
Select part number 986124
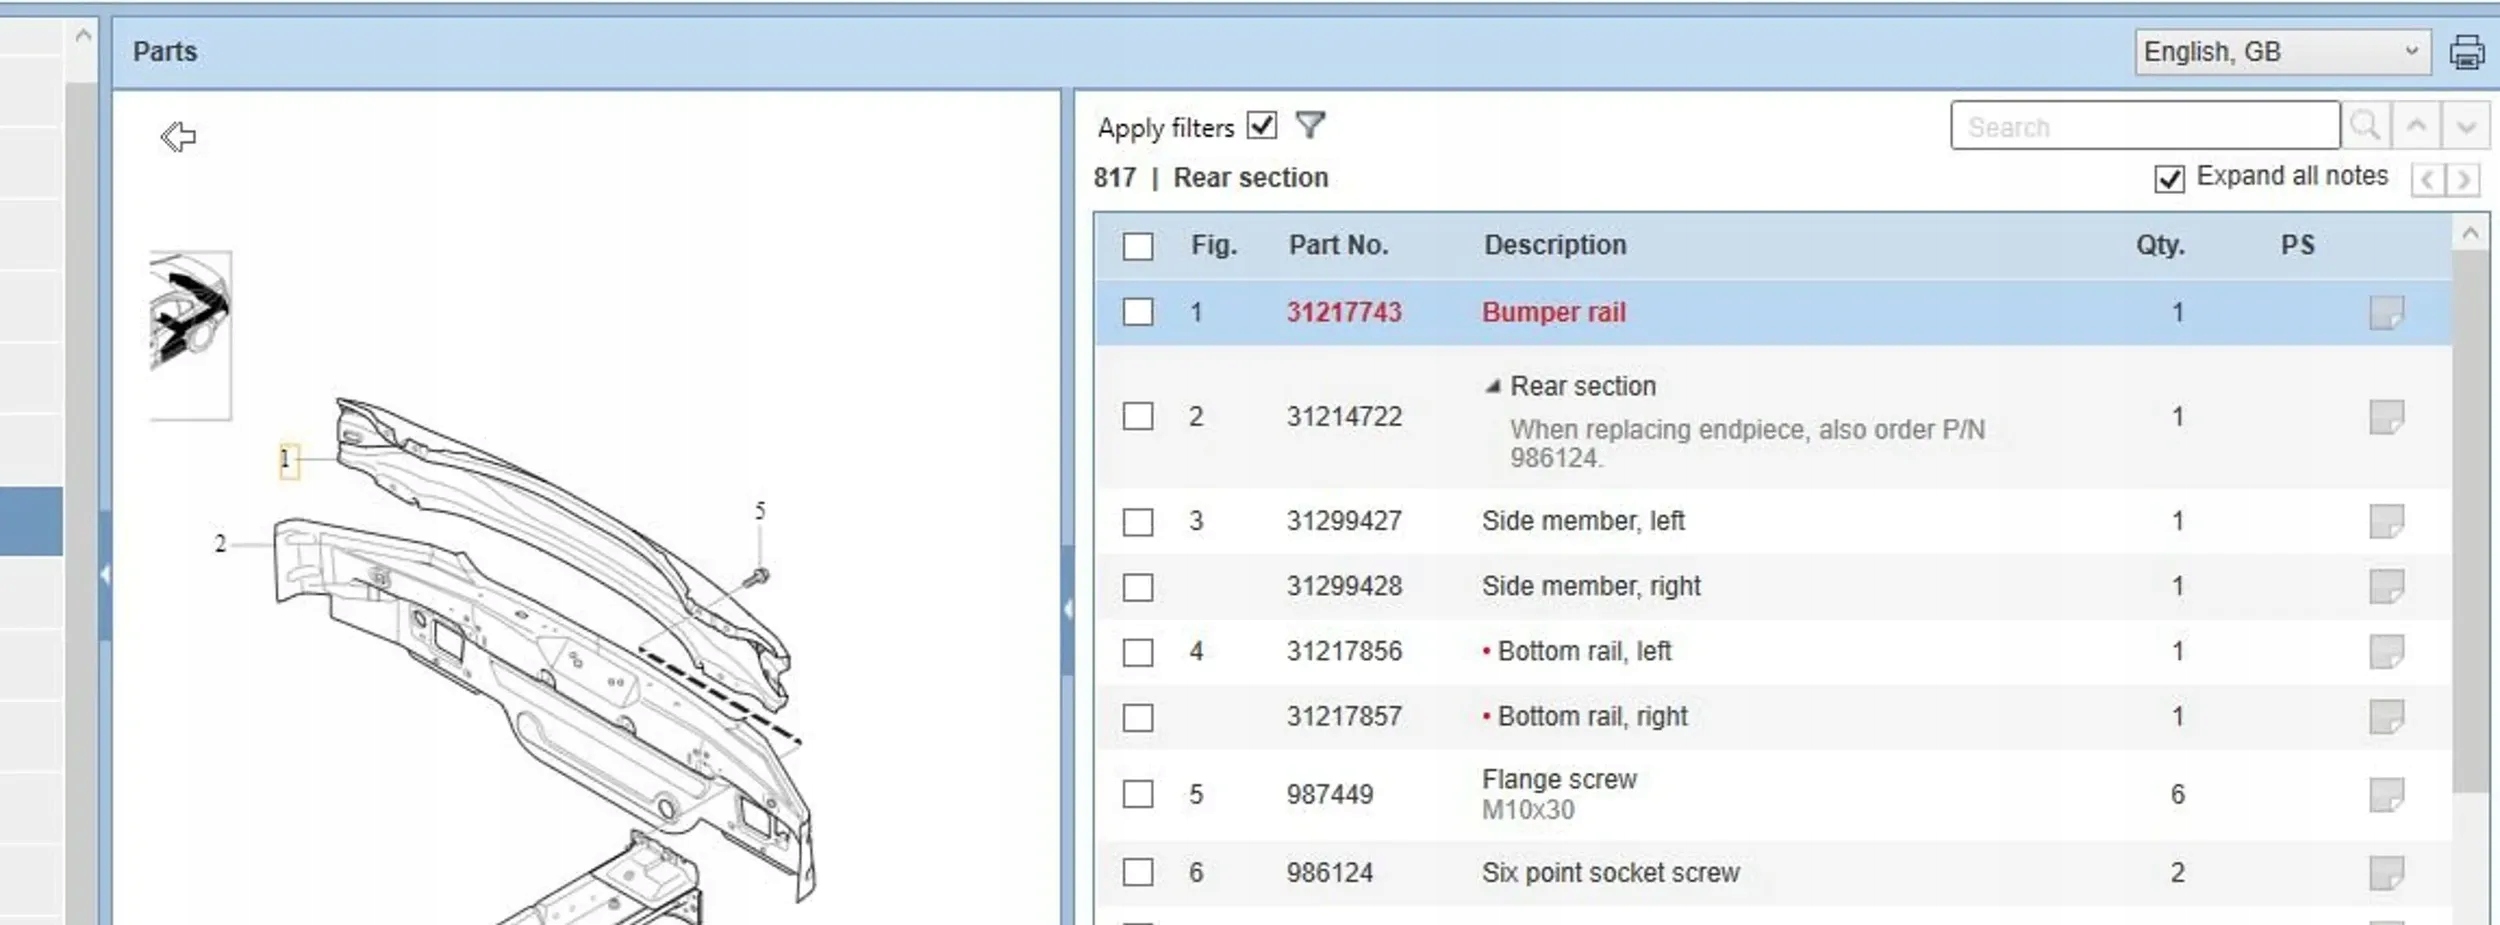1330,872
